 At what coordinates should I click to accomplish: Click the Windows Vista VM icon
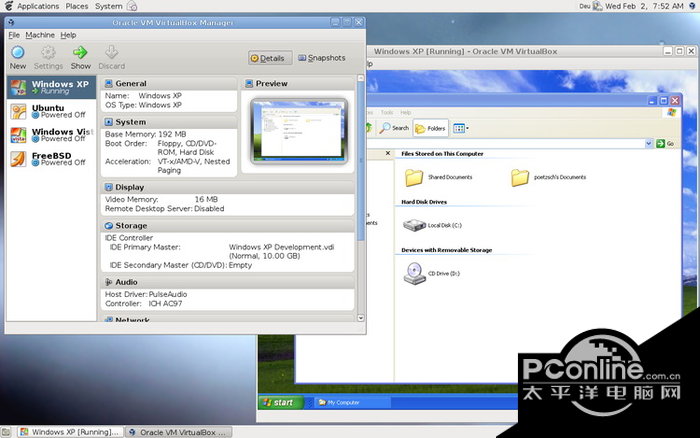pyautogui.click(x=19, y=135)
